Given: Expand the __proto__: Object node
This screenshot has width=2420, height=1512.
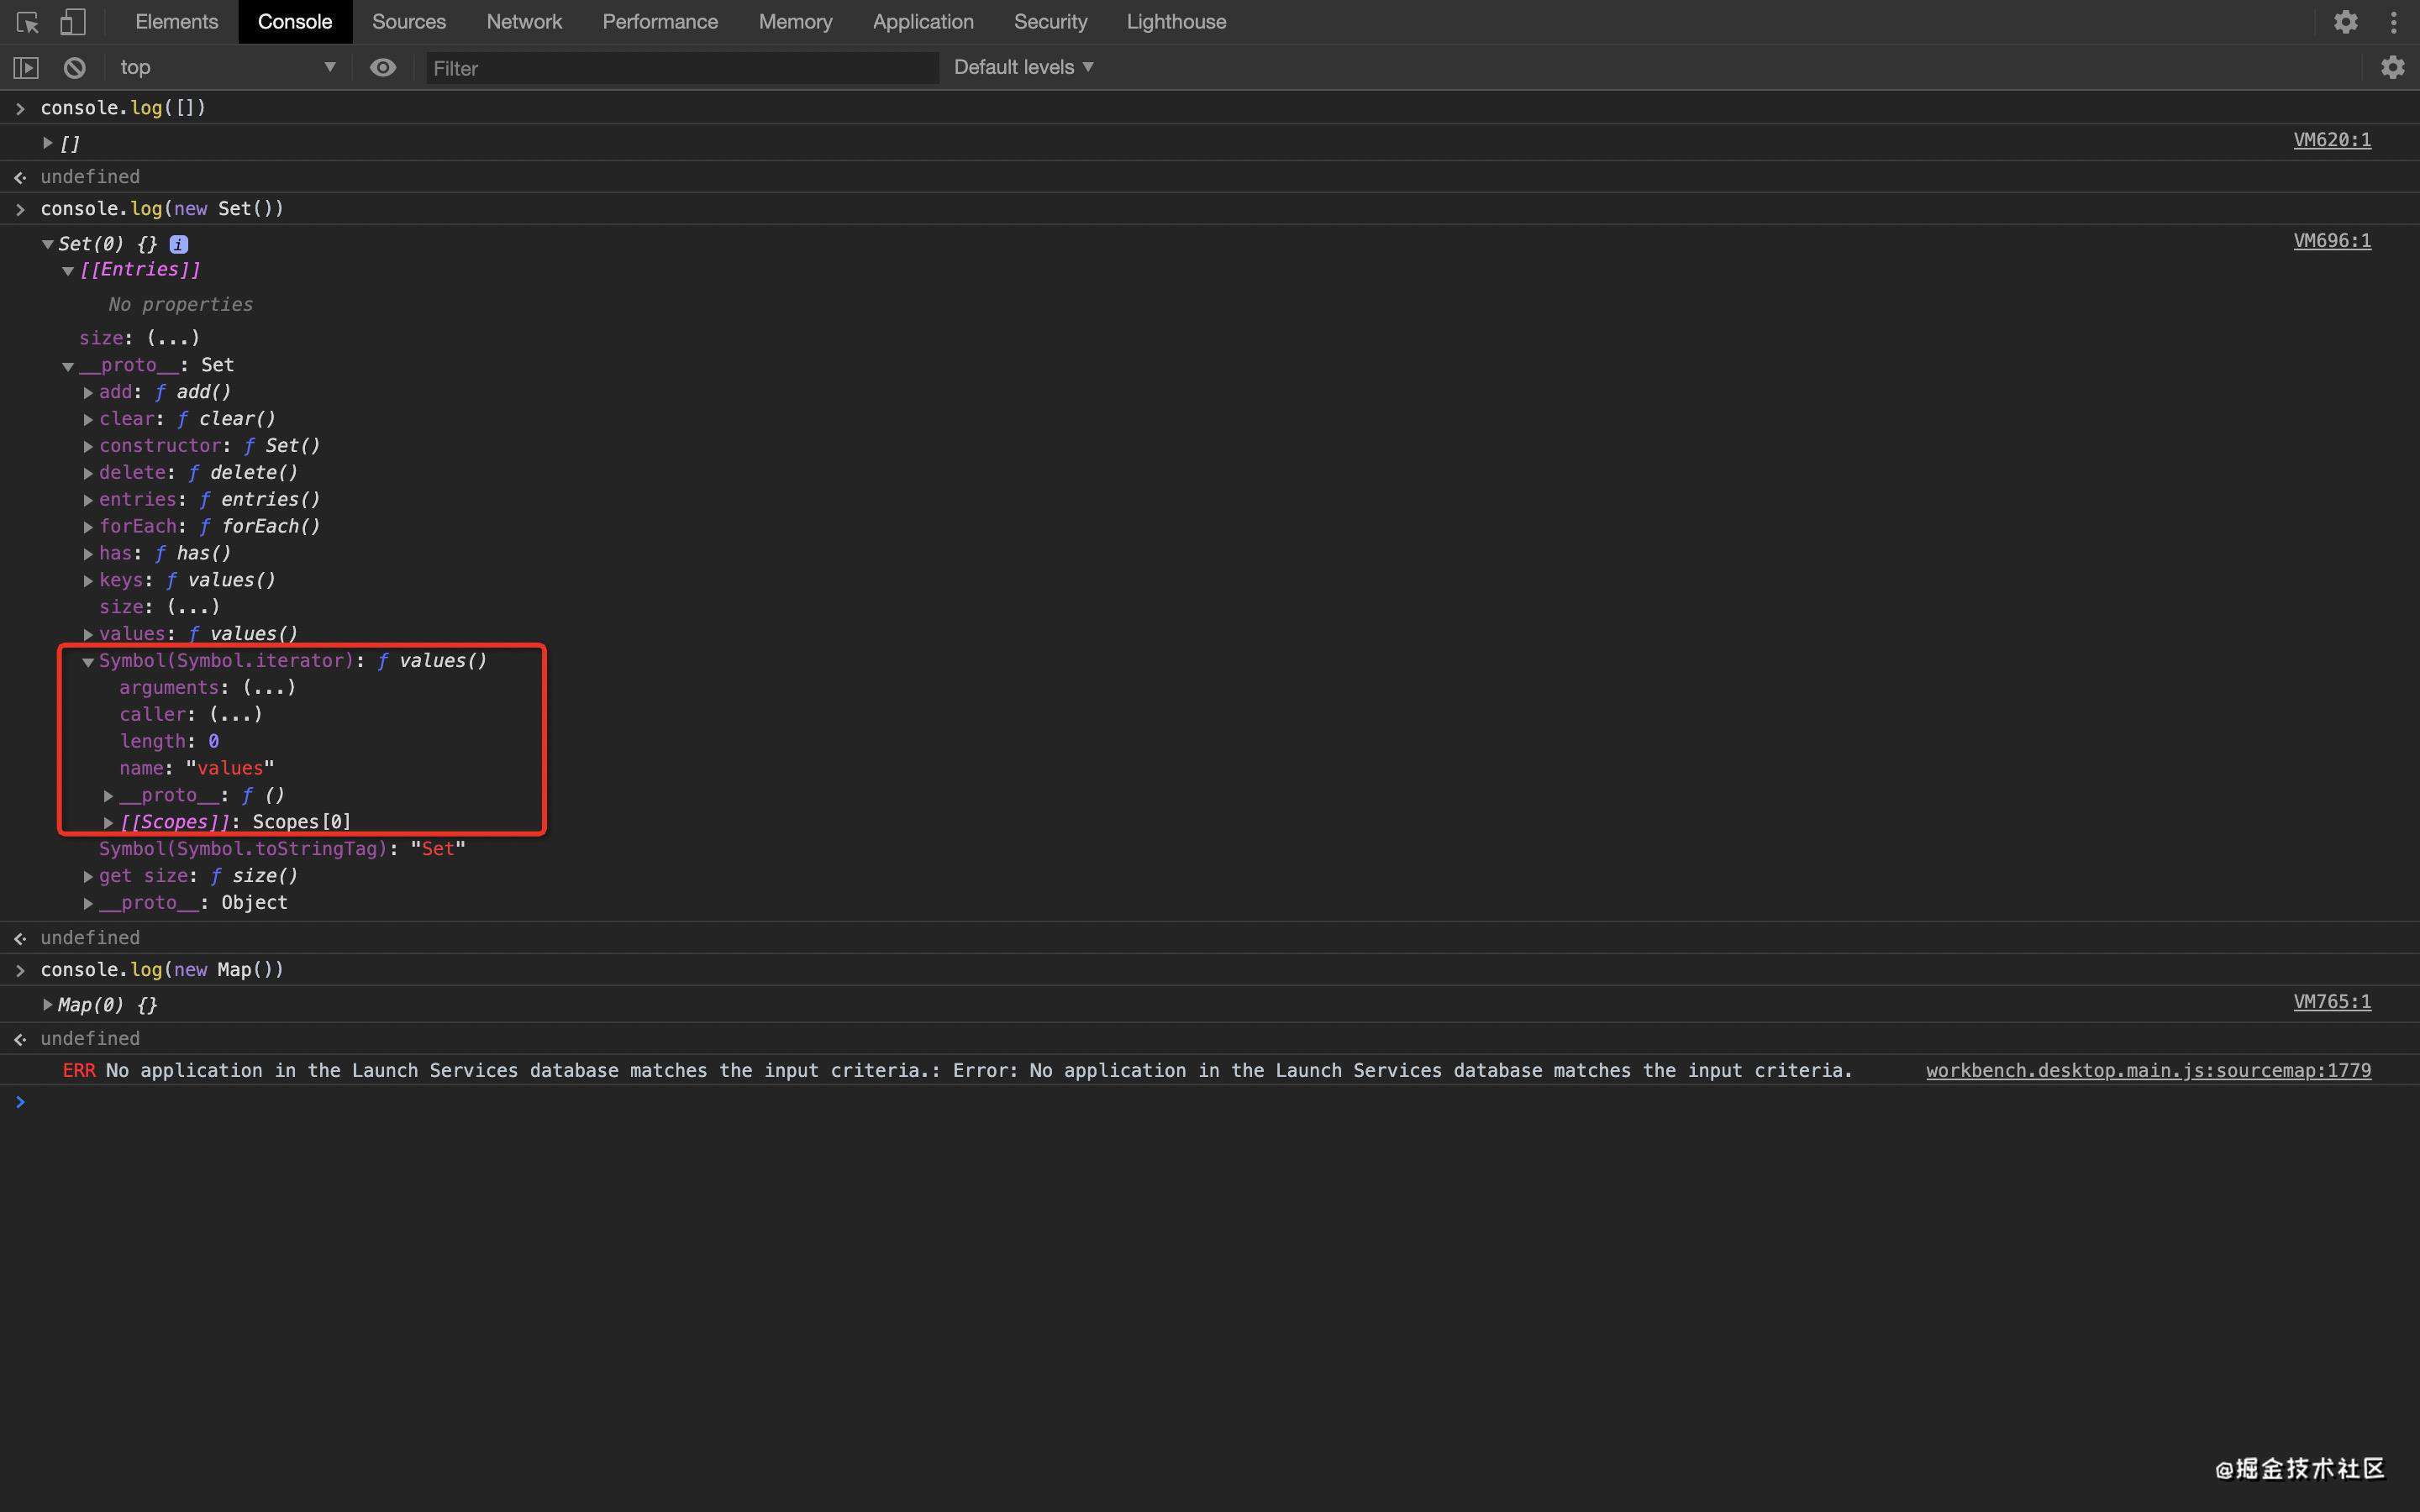Looking at the screenshot, I should pyautogui.click(x=88, y=904).
